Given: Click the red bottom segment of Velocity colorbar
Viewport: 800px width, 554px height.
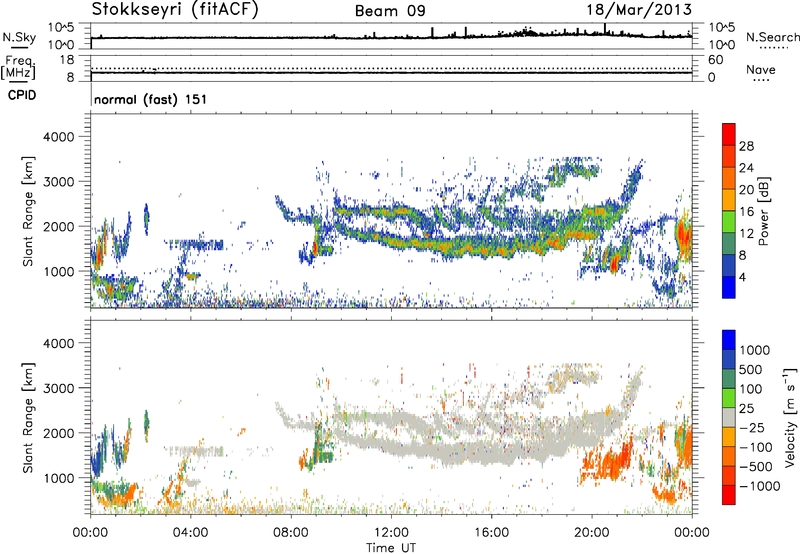Looking at the screenshot, I should point(729,495).
